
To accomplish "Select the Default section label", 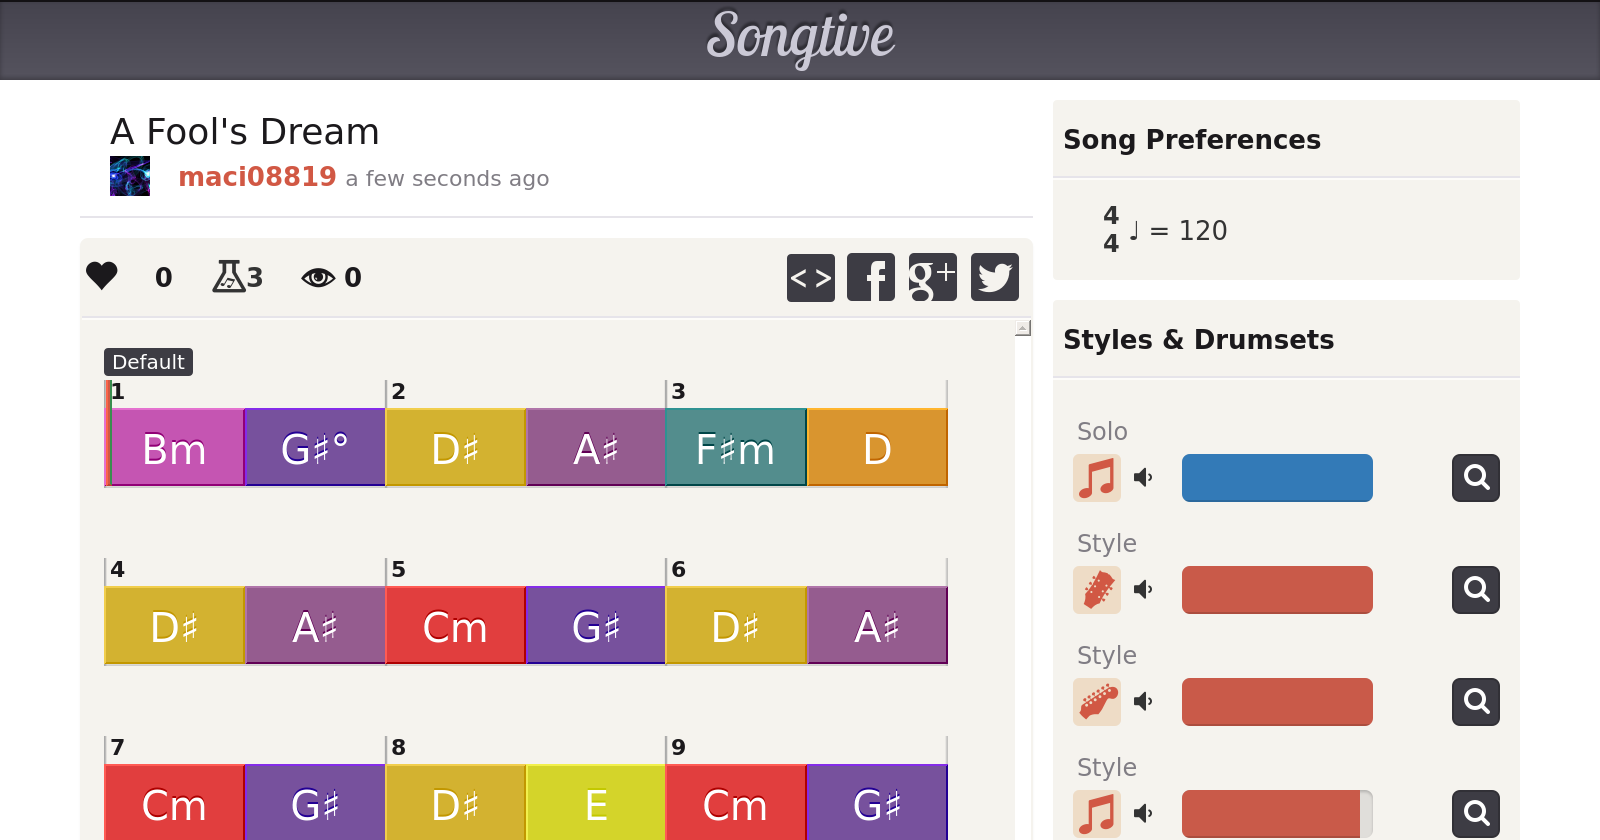I will pos(148,362).
